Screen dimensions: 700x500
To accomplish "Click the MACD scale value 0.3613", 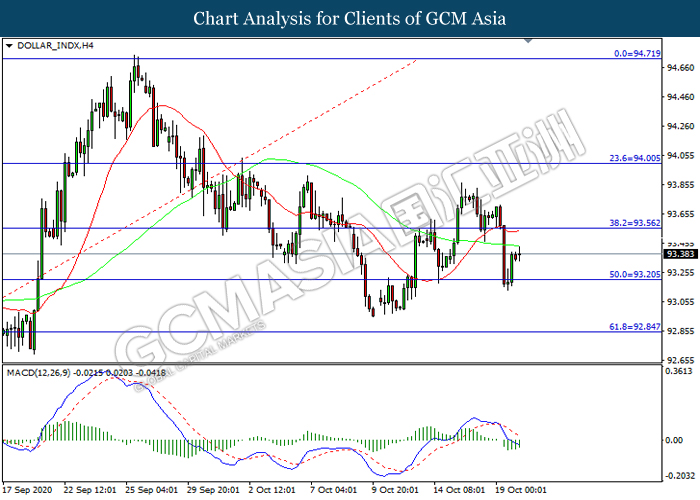I will point(679,371).
